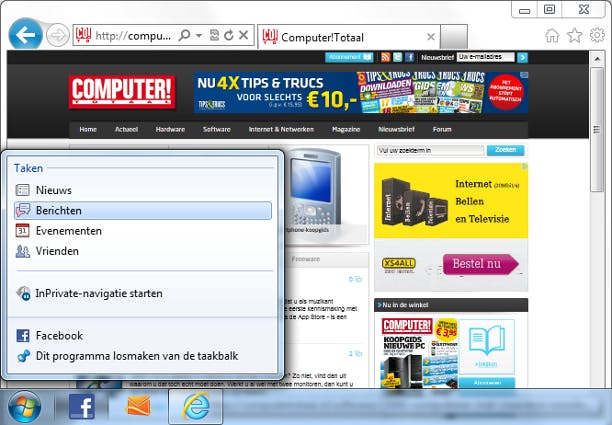Click the vertical scrollbar thumb
Viewport: 612px width, 425px height.
click(597, 130)
